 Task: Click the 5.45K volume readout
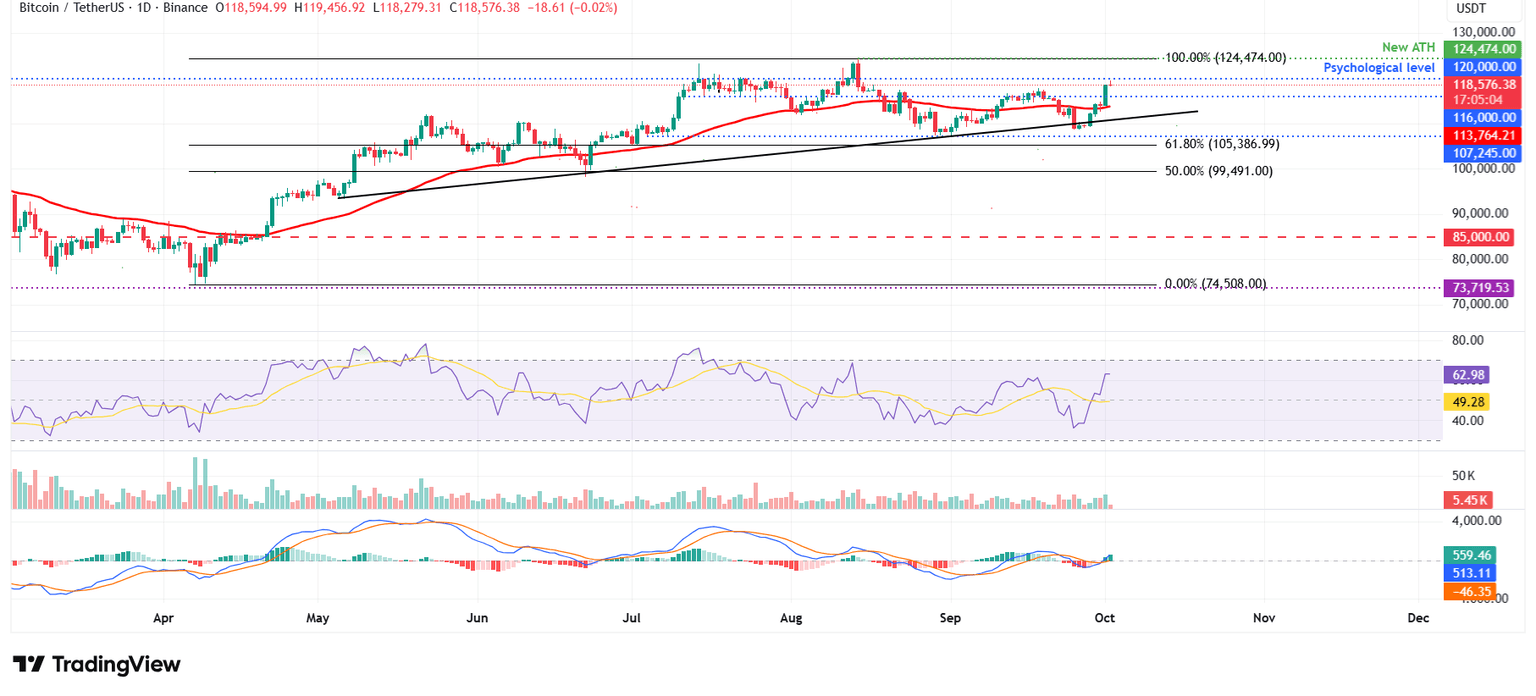pos(1470,498)
